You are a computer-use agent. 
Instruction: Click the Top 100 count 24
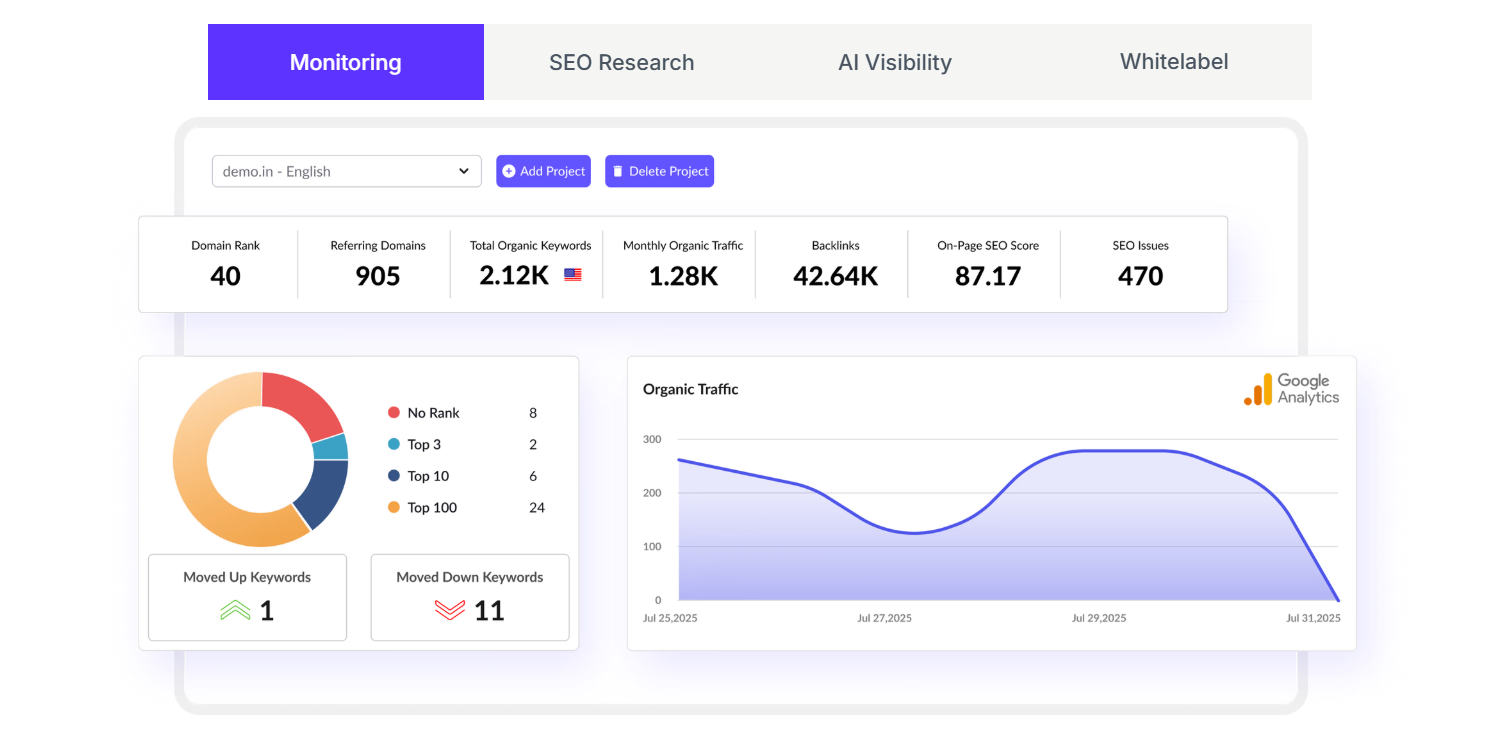[537, 508]
